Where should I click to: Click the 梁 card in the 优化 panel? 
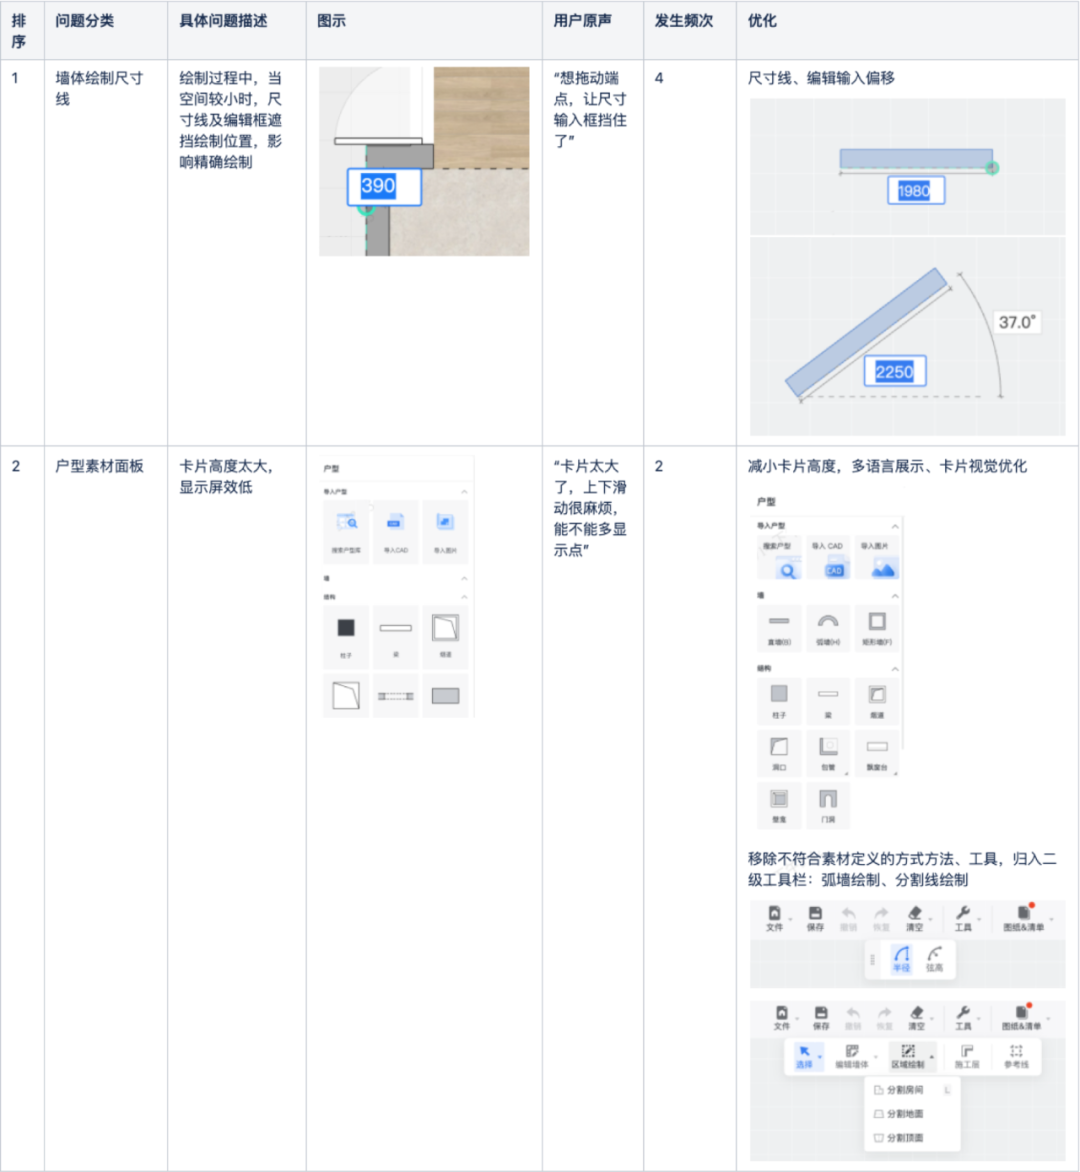click(x=827, y=702)
